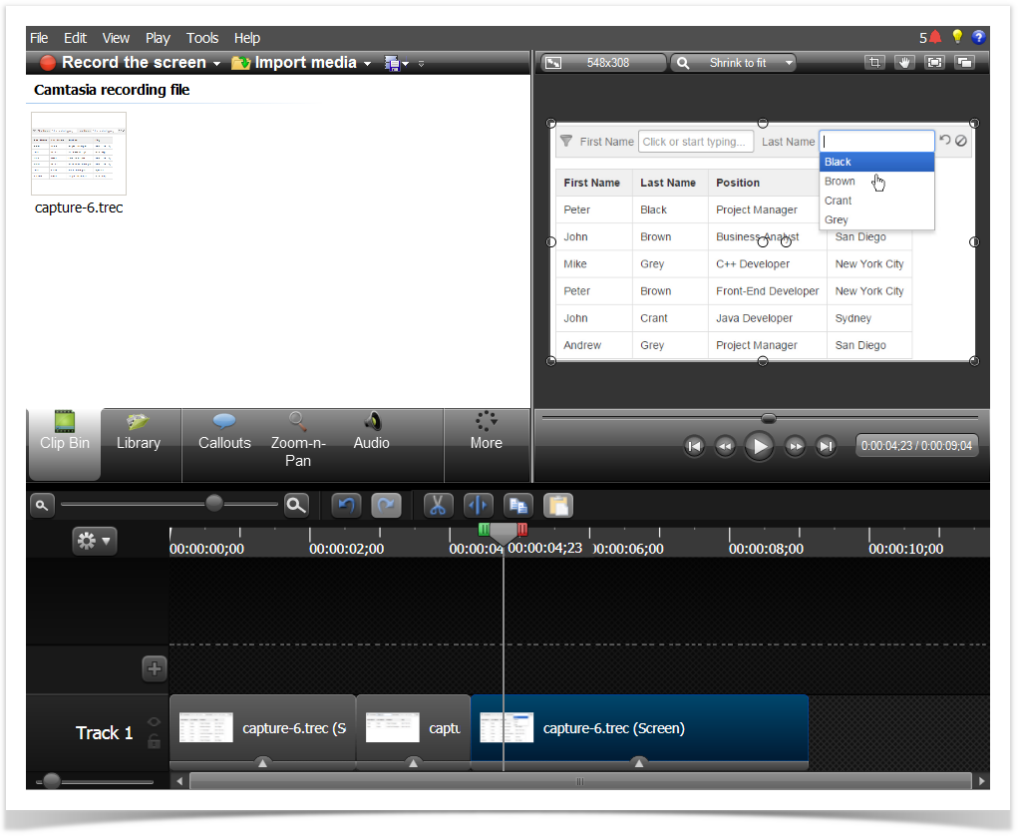
Task: Switch to the Library tab
Action: [x=138, y=443]
